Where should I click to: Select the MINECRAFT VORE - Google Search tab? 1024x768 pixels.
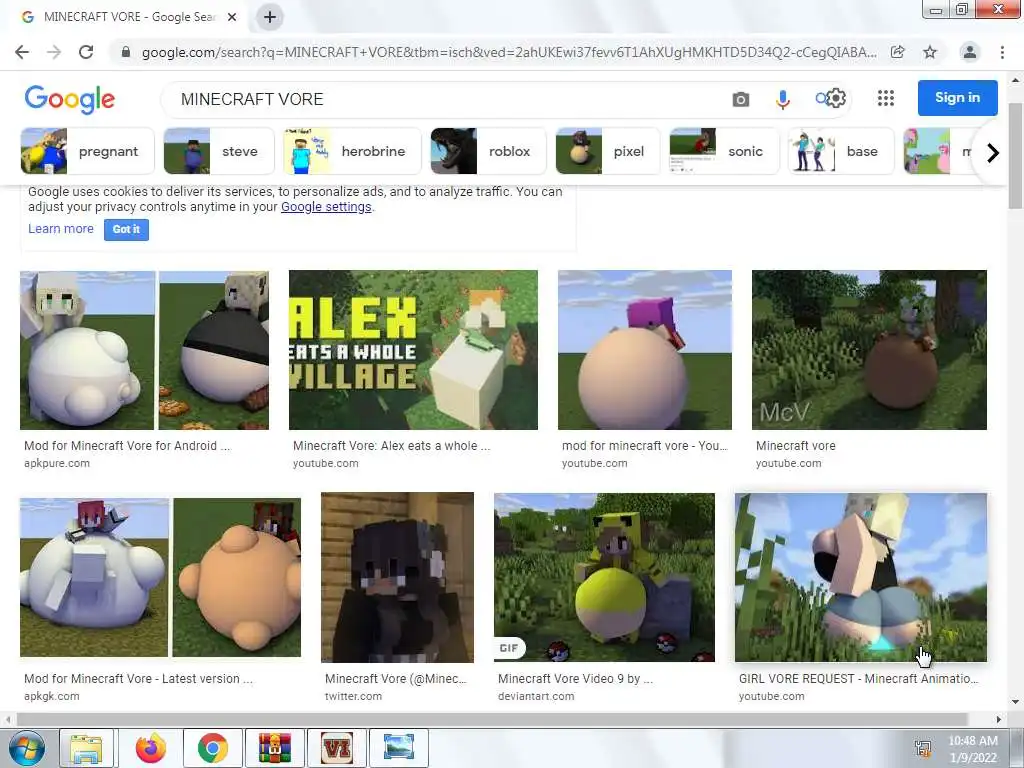(x=129, y=17)
